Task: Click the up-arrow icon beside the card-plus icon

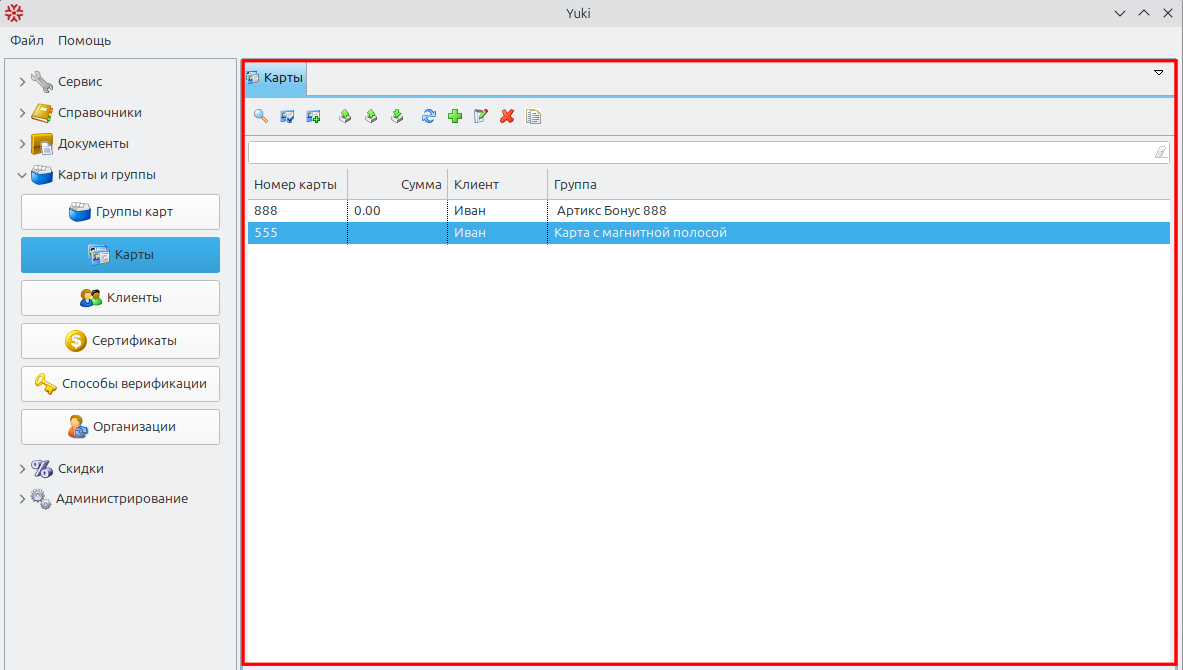Action: tap(345, 116)
